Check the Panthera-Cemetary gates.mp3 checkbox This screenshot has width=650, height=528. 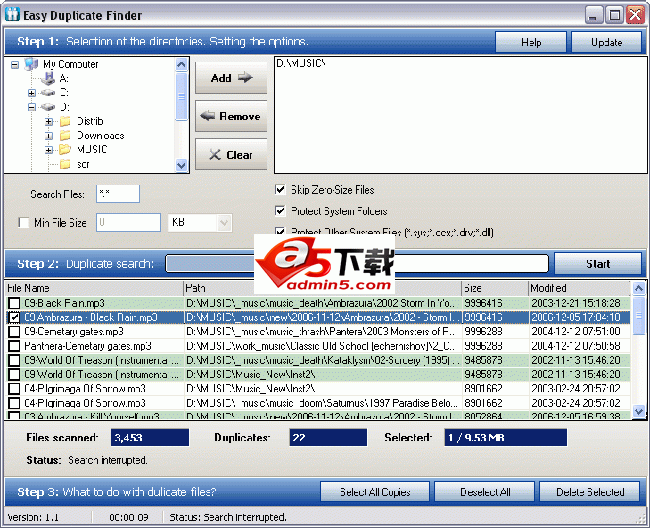tap(14, 346)
